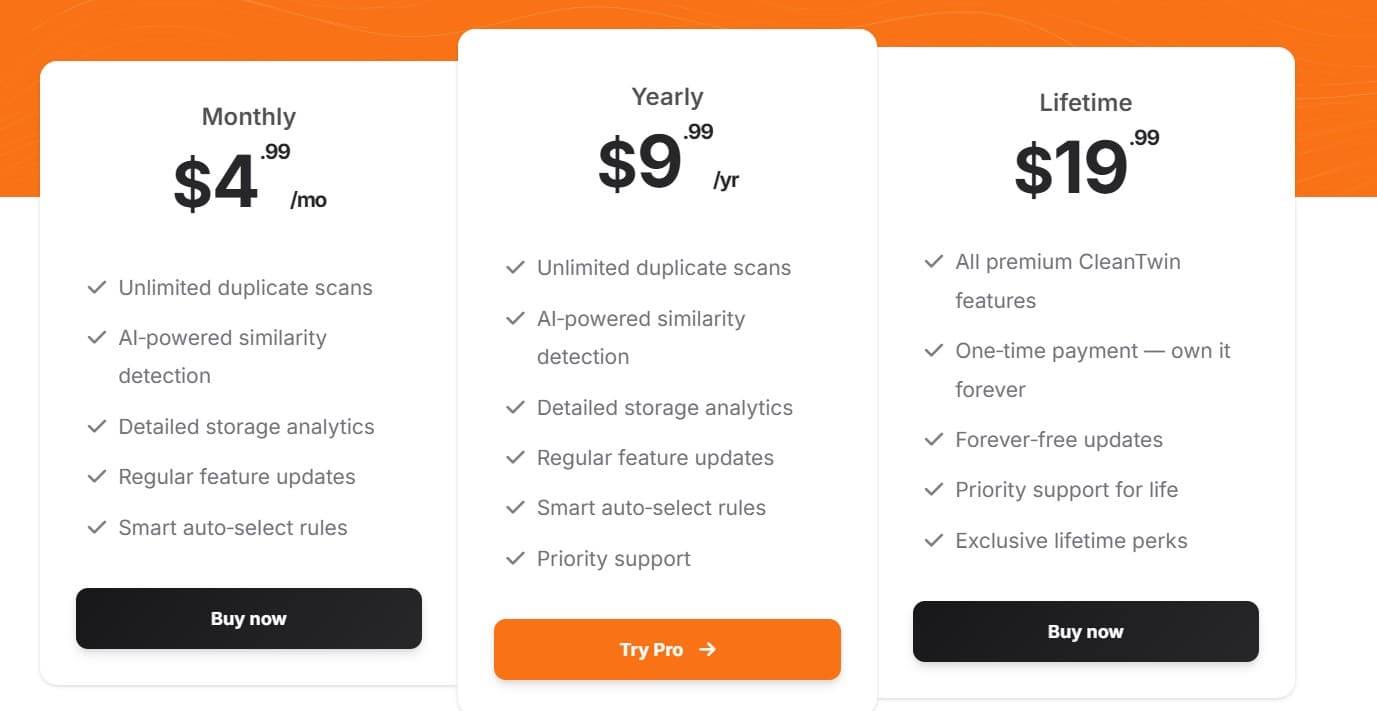Click the checkmark beside One-time payment — own it forever
The height and width of the screenshot is (711, 1377).
point(934,351)
